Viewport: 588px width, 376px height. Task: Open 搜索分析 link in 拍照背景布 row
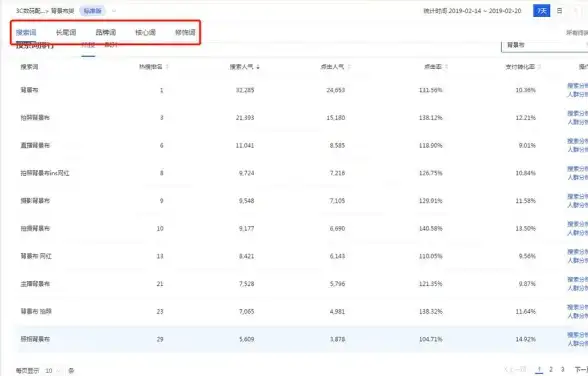click(578, 114)
